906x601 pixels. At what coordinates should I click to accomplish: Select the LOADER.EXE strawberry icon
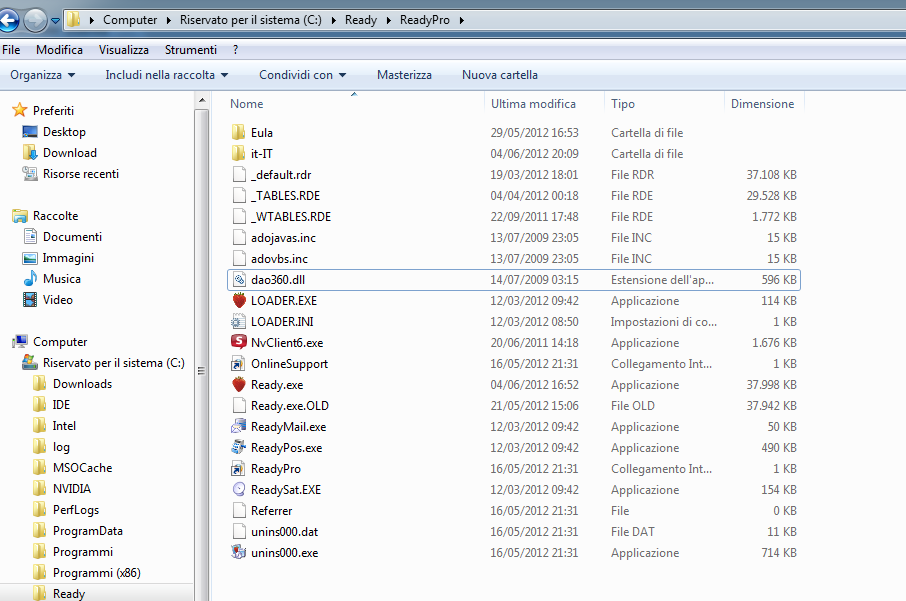click(x=239, y=300)
